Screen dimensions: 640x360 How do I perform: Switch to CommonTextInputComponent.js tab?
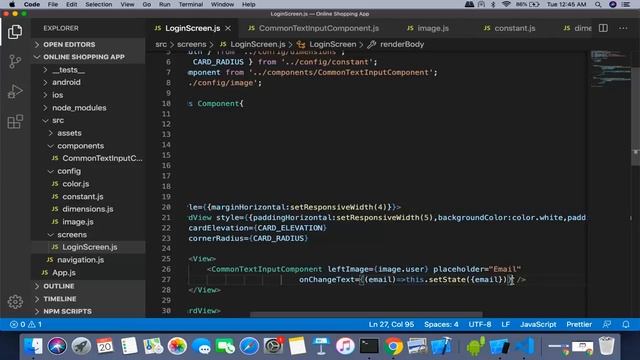(x=313, y=28)
